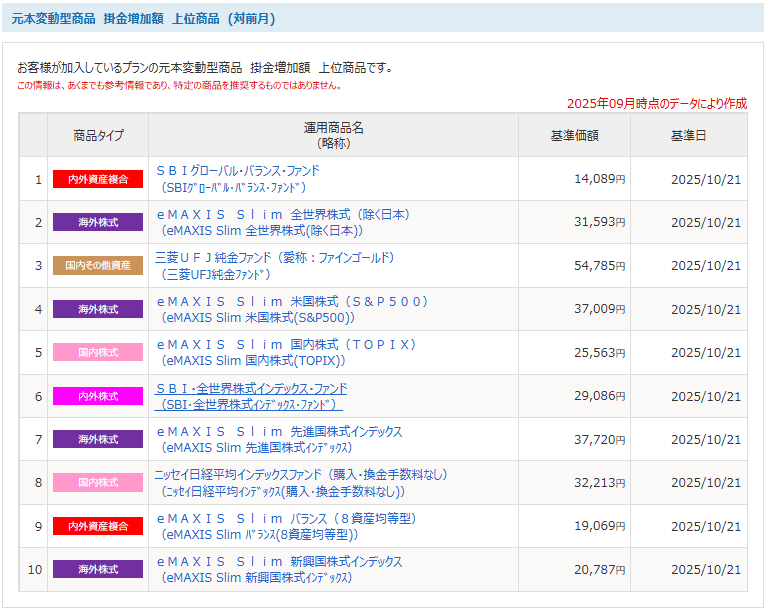Image resolution: width=766 pixels, height=611 pixels.
Task: Click the 54,785円 price value
Action: pos(599,266)
